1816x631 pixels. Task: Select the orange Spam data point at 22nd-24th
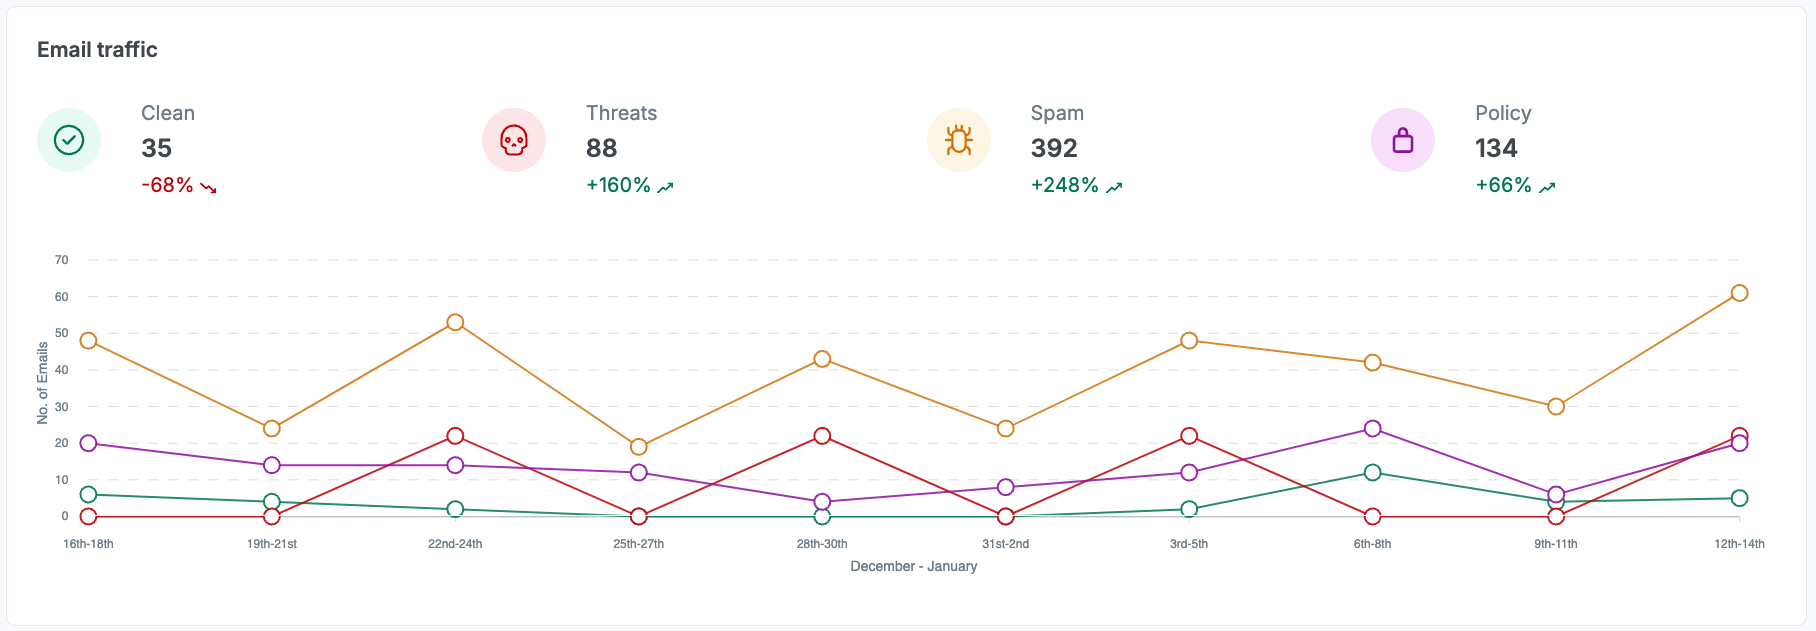455,322
